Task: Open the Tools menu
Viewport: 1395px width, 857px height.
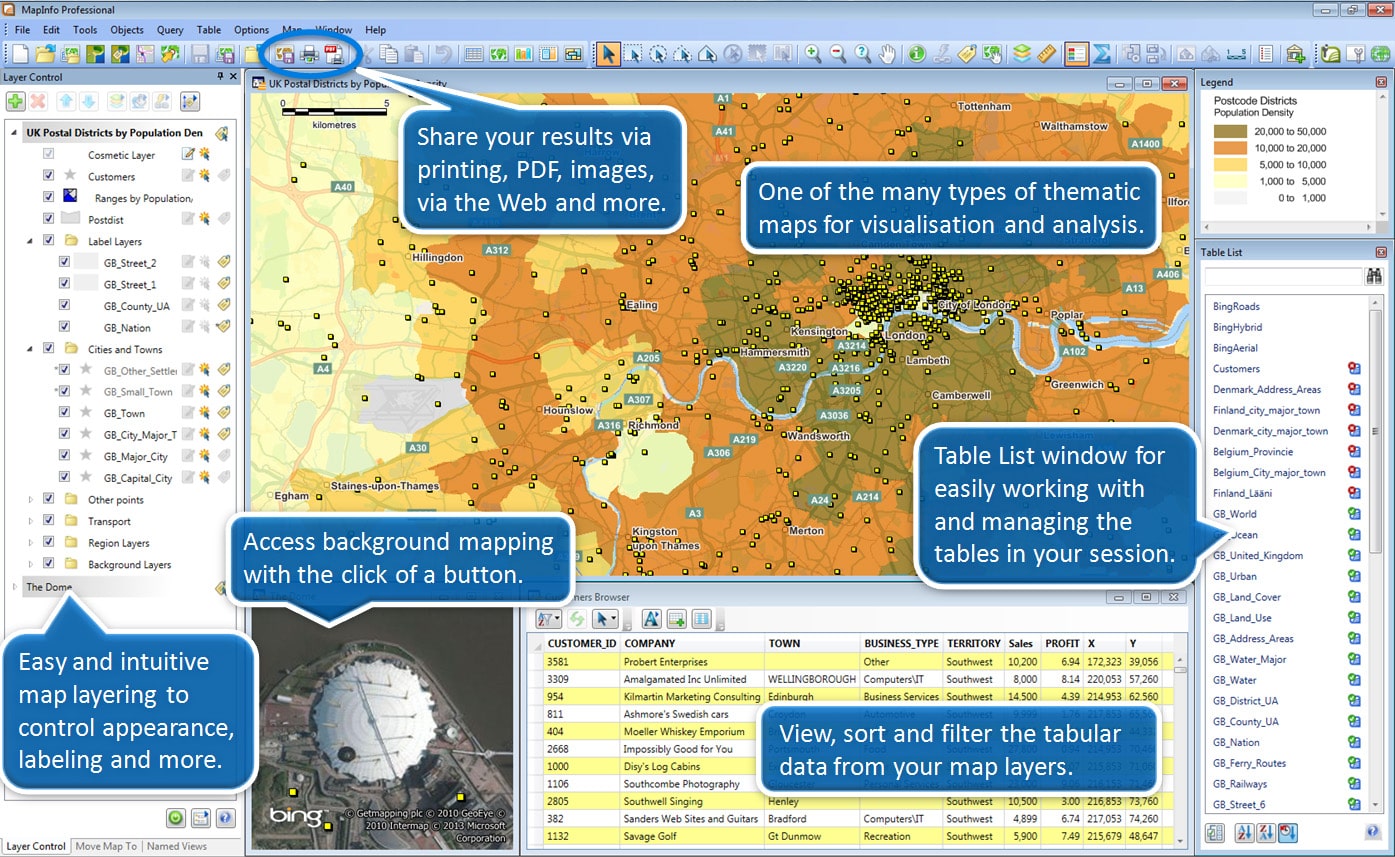Action: pyautogui.click(x=85, y=30)
